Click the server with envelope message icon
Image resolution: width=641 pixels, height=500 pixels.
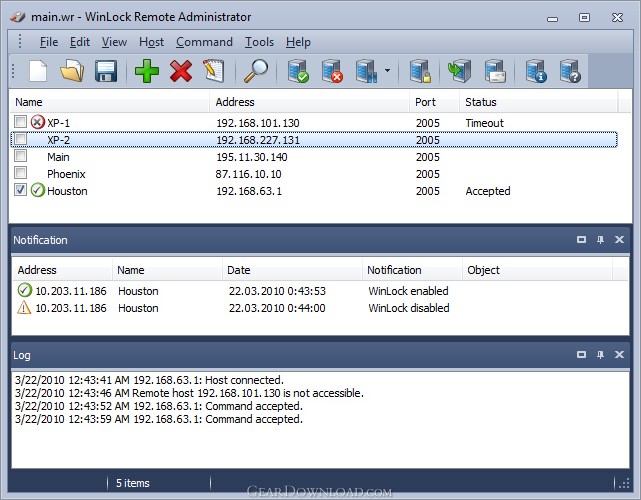pos(495,71)
